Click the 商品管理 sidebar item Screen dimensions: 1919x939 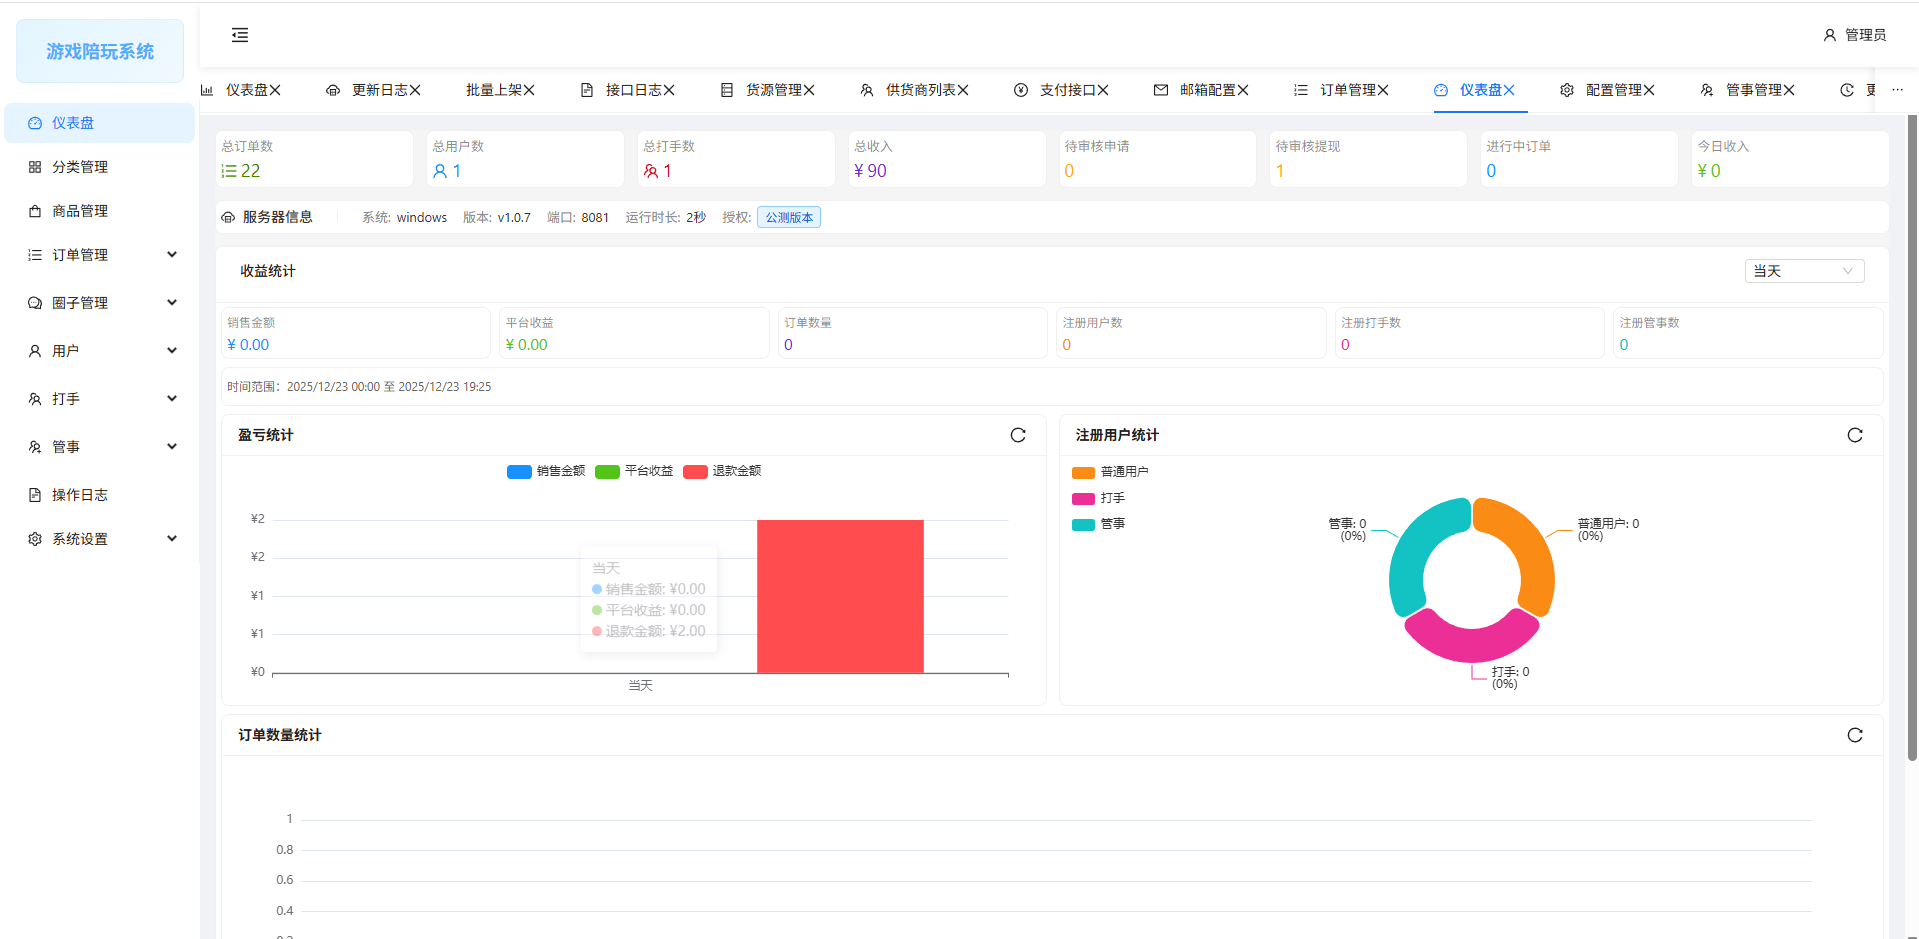(80, 211)
